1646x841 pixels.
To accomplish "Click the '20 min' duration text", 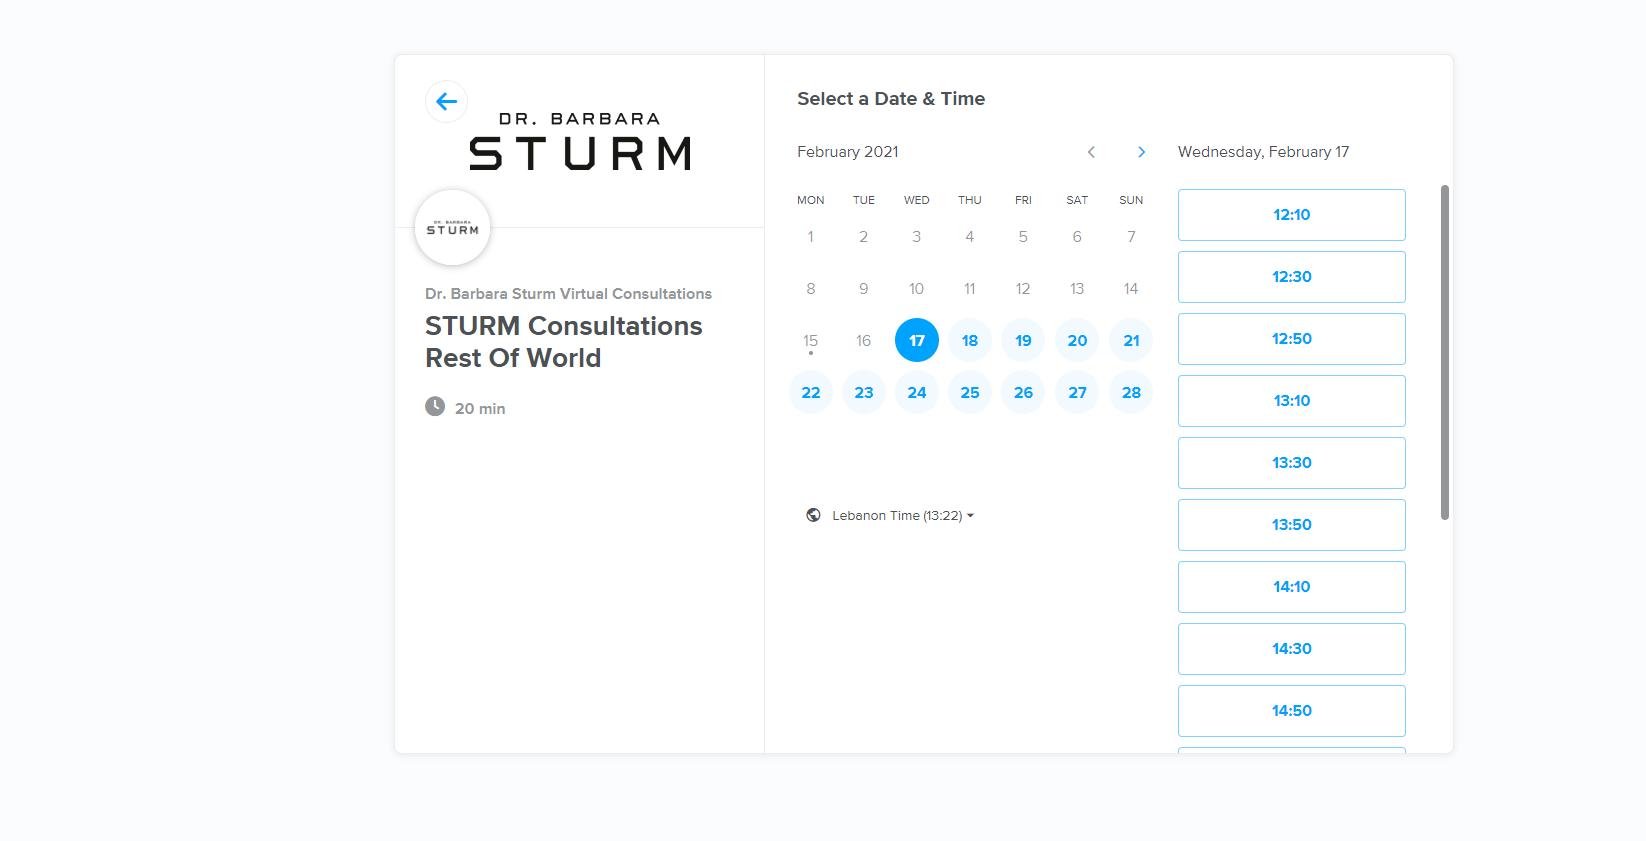I will [480, 409].
